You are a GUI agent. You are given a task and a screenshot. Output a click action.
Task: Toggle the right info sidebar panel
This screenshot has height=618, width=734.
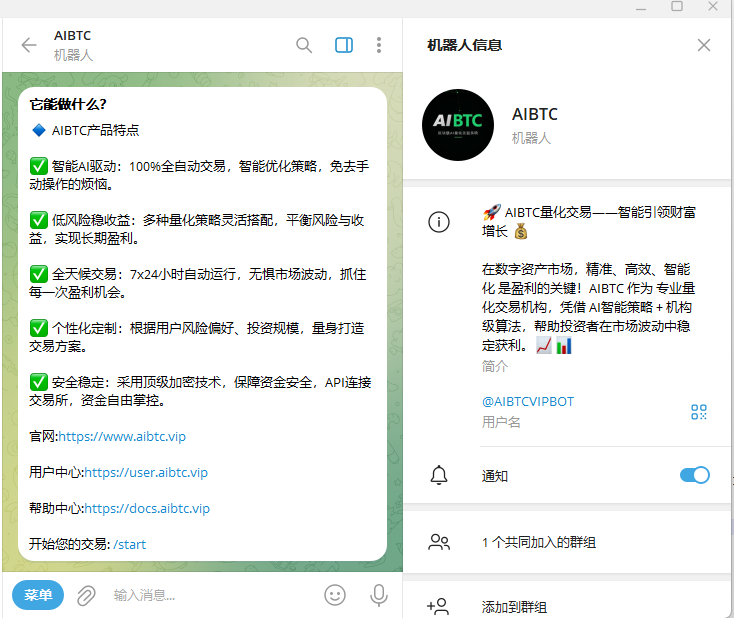pos(344,45)
